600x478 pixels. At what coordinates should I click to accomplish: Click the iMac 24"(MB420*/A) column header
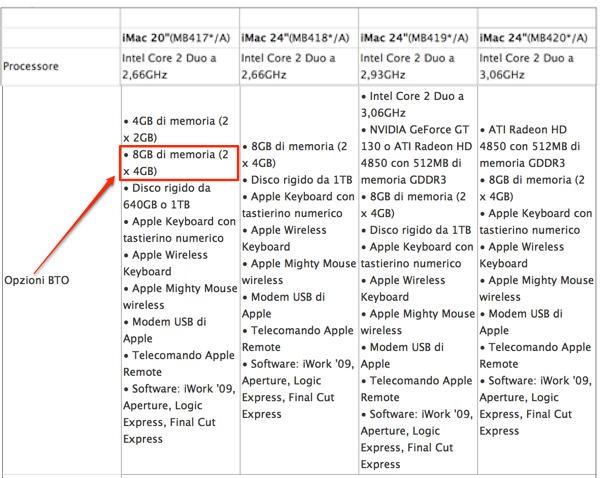tap(533, 38)
